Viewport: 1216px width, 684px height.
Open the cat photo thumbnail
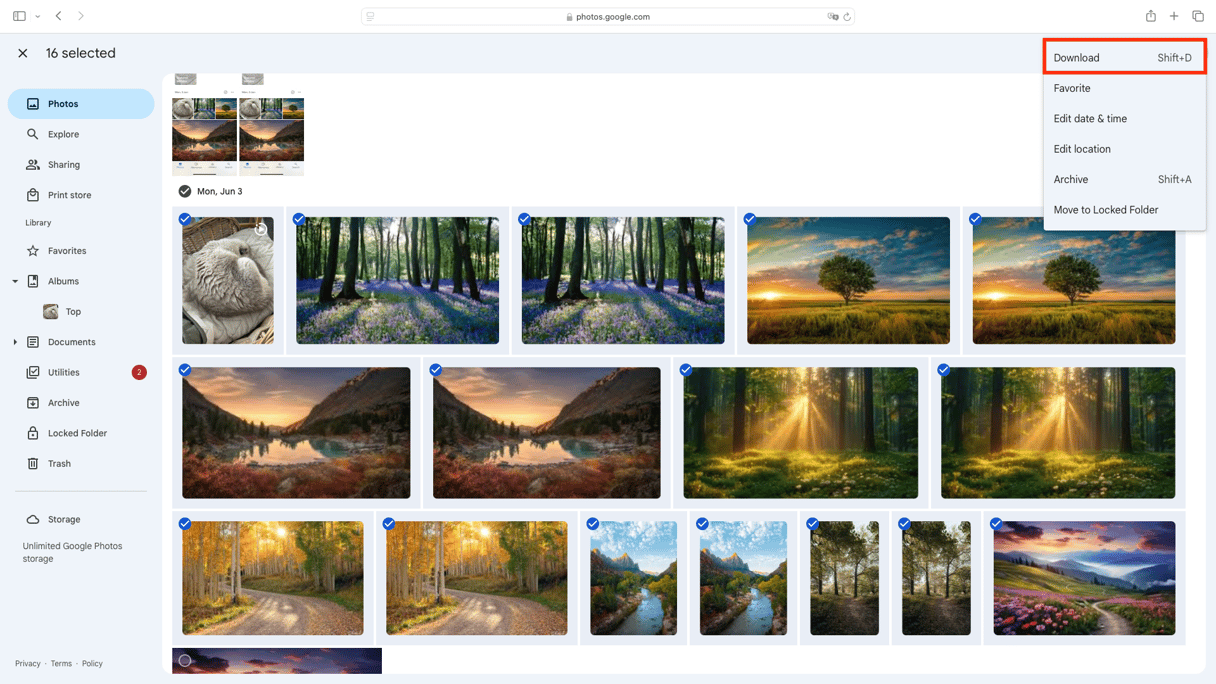pyautogui.click(x=228, y=281)
